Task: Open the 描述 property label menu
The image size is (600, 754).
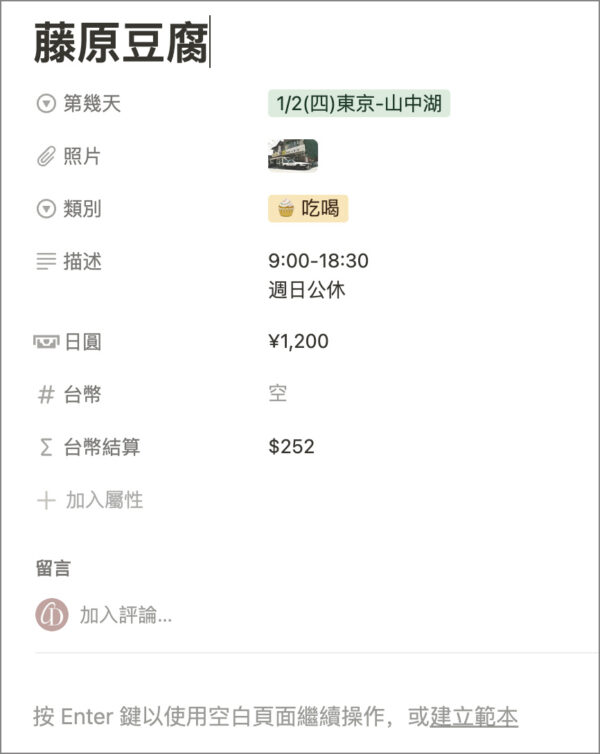Action: [x=82, y=263]
